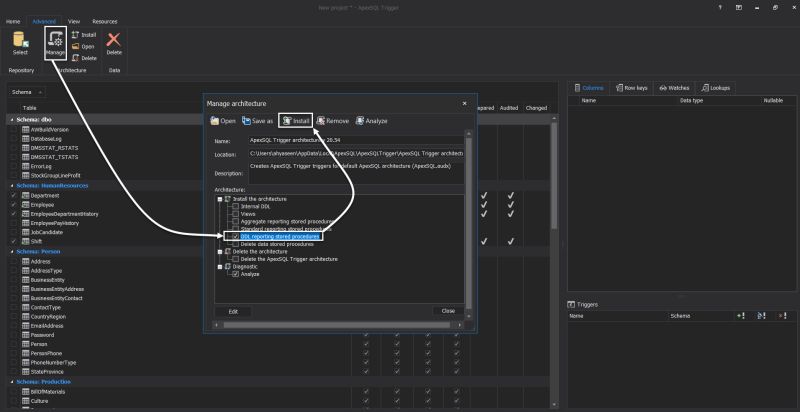Open the Resources ribbon tab
The image size is (800, 412).
(105, 21)
